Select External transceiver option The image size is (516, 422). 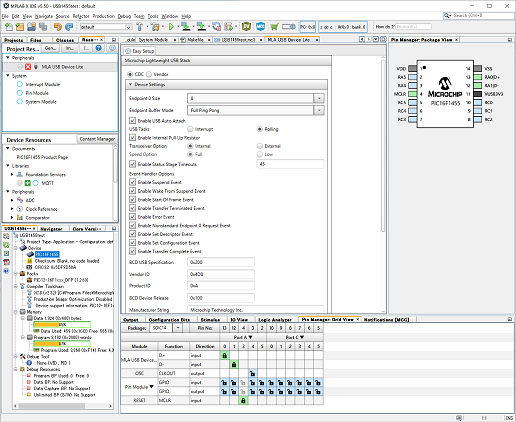[259, 146]
